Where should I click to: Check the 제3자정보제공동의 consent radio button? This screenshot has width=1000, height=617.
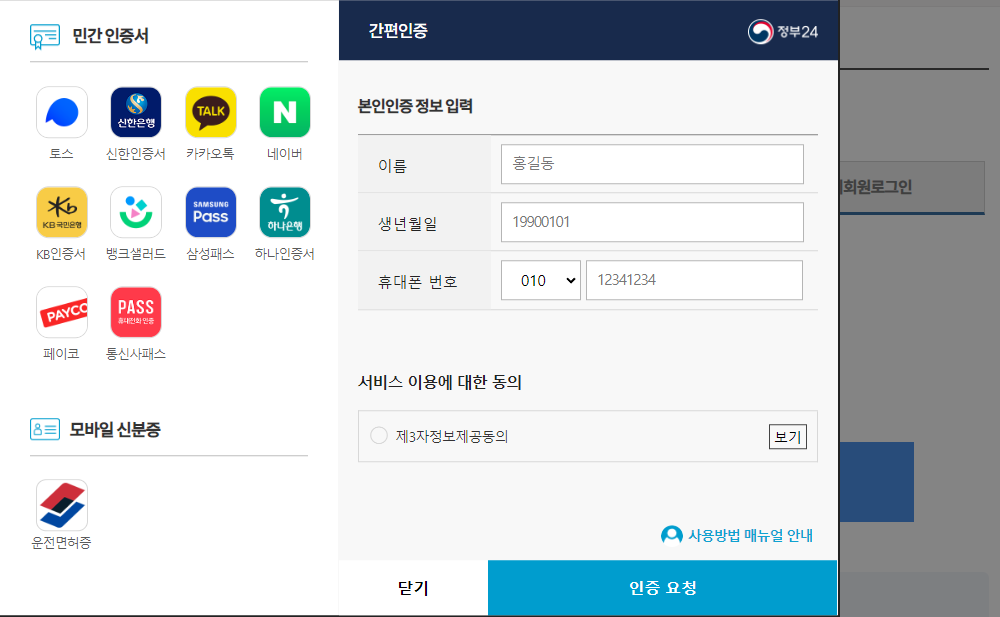pyautogui.click(x=379, y=435)
